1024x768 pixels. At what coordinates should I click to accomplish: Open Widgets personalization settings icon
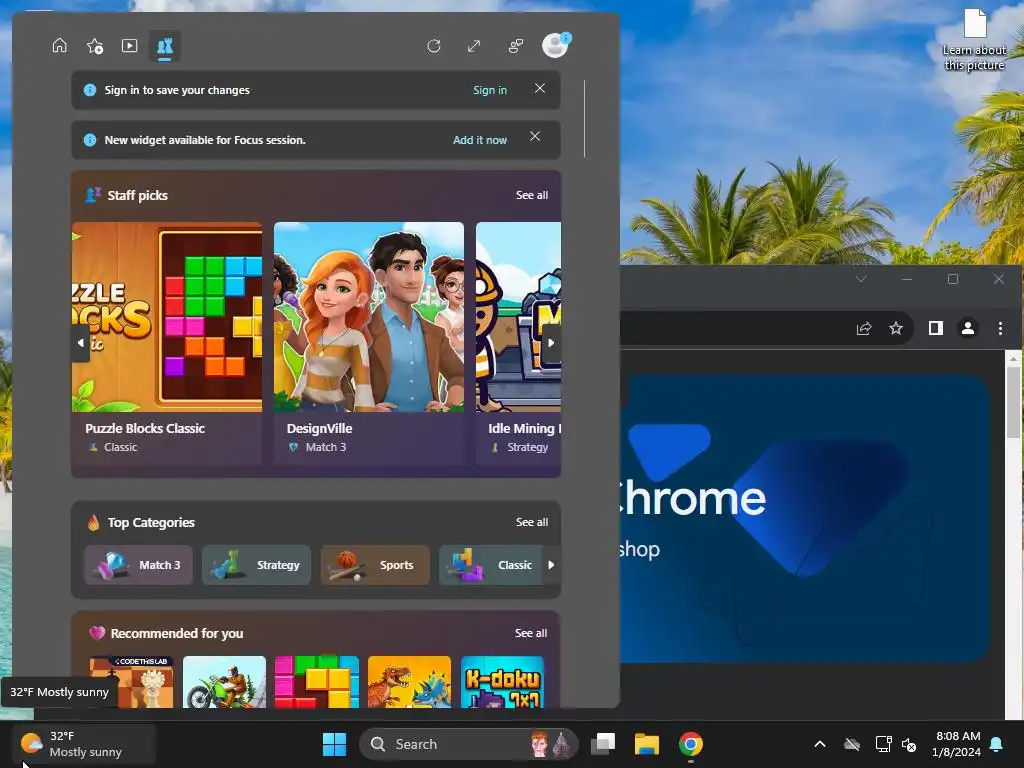516,46
